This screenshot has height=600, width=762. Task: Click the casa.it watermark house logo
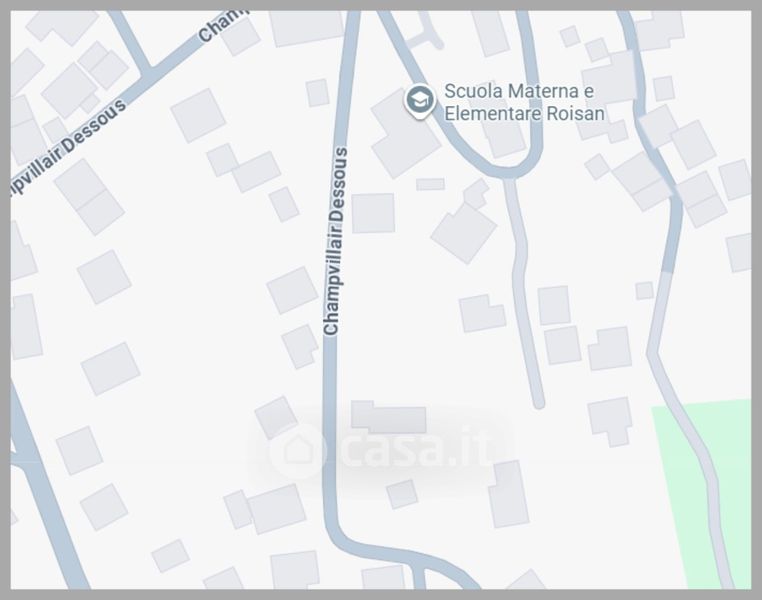click(298, 451)
